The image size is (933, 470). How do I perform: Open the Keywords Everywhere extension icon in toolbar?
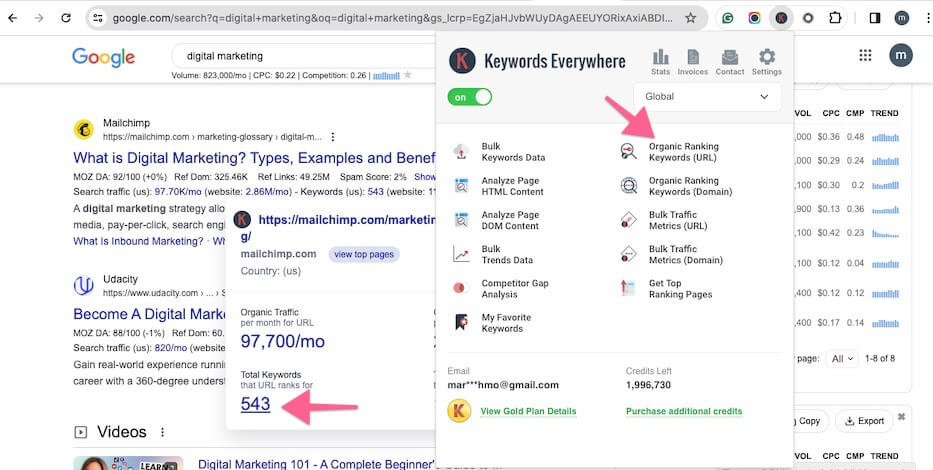pyautogui.click(x=781, y=18)
